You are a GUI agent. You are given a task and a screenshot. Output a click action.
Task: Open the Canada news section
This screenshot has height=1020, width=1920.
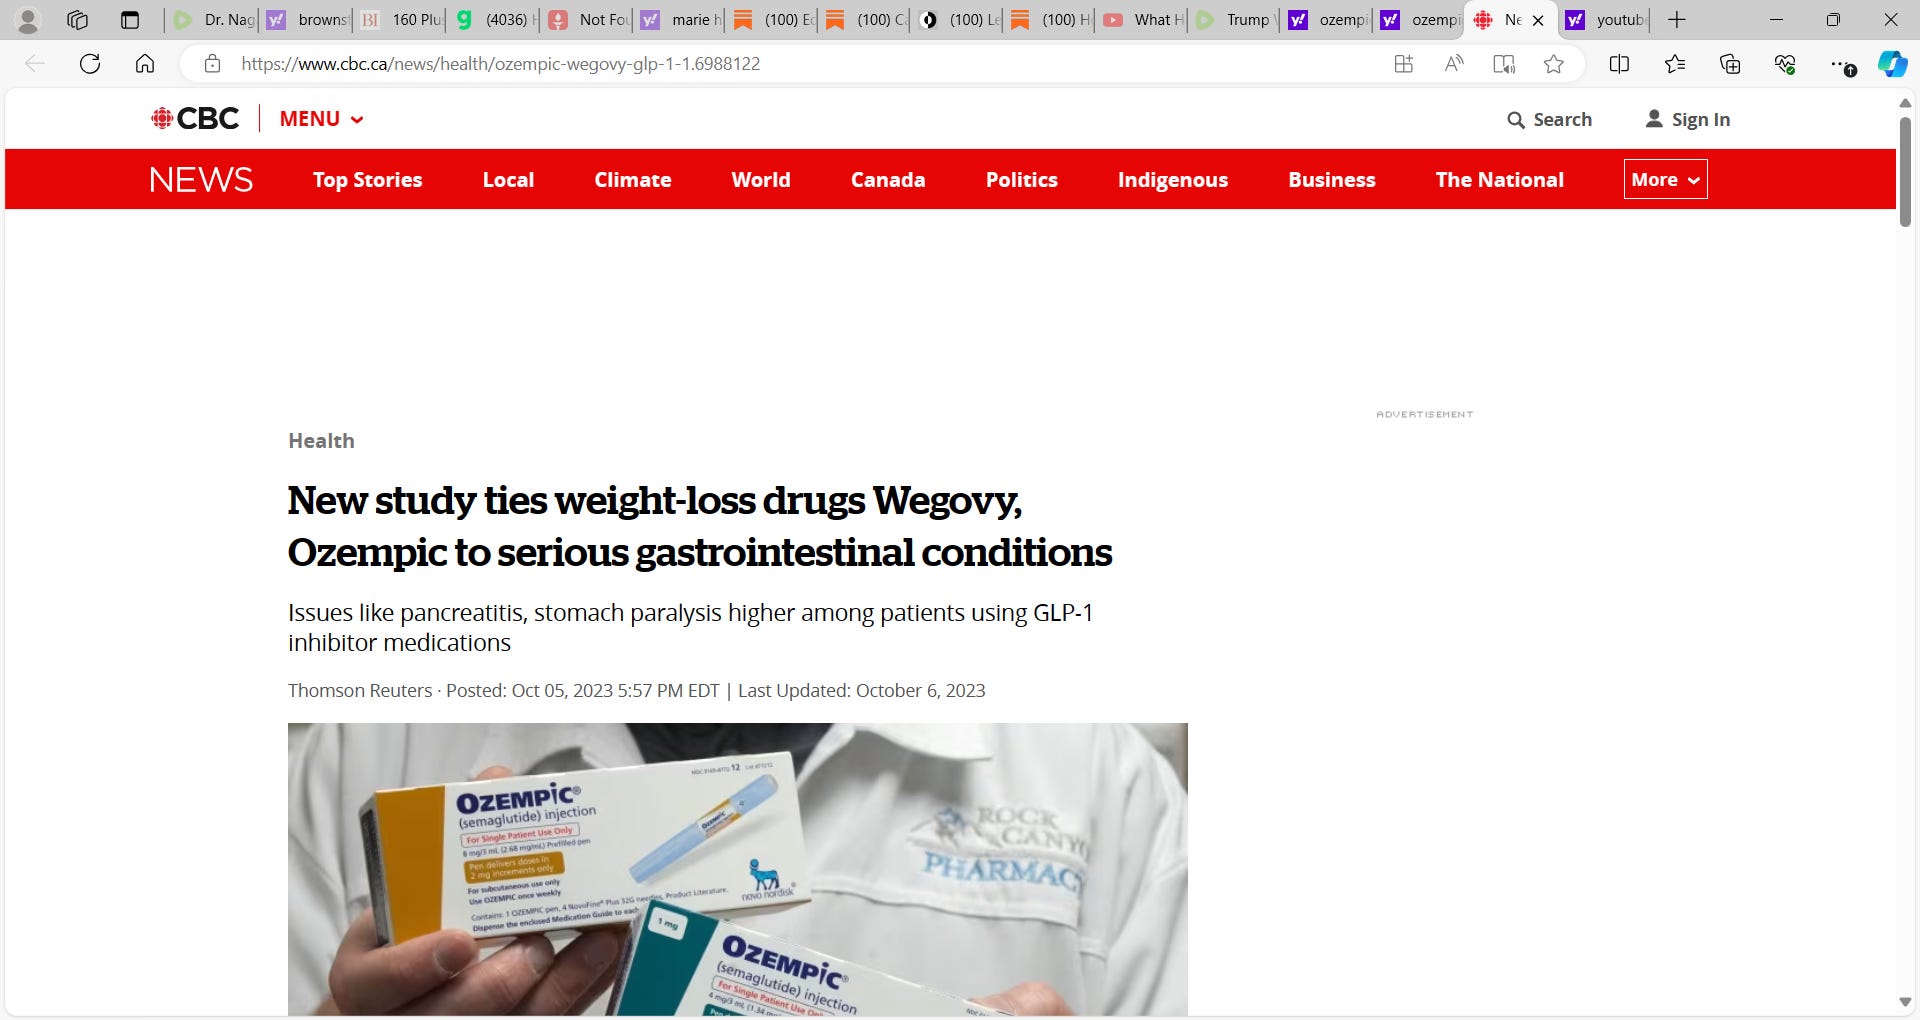click(888, 180)
